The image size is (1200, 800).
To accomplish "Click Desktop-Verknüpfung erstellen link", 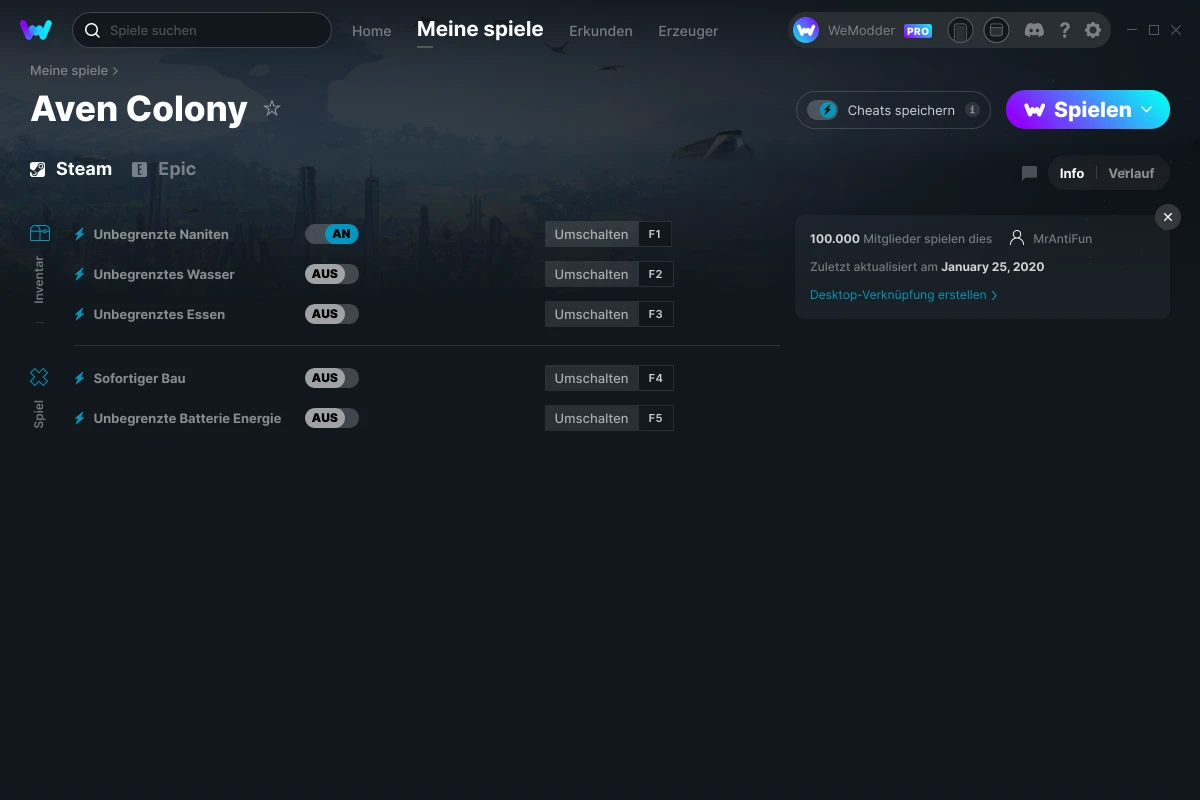I will pos(904,295).
